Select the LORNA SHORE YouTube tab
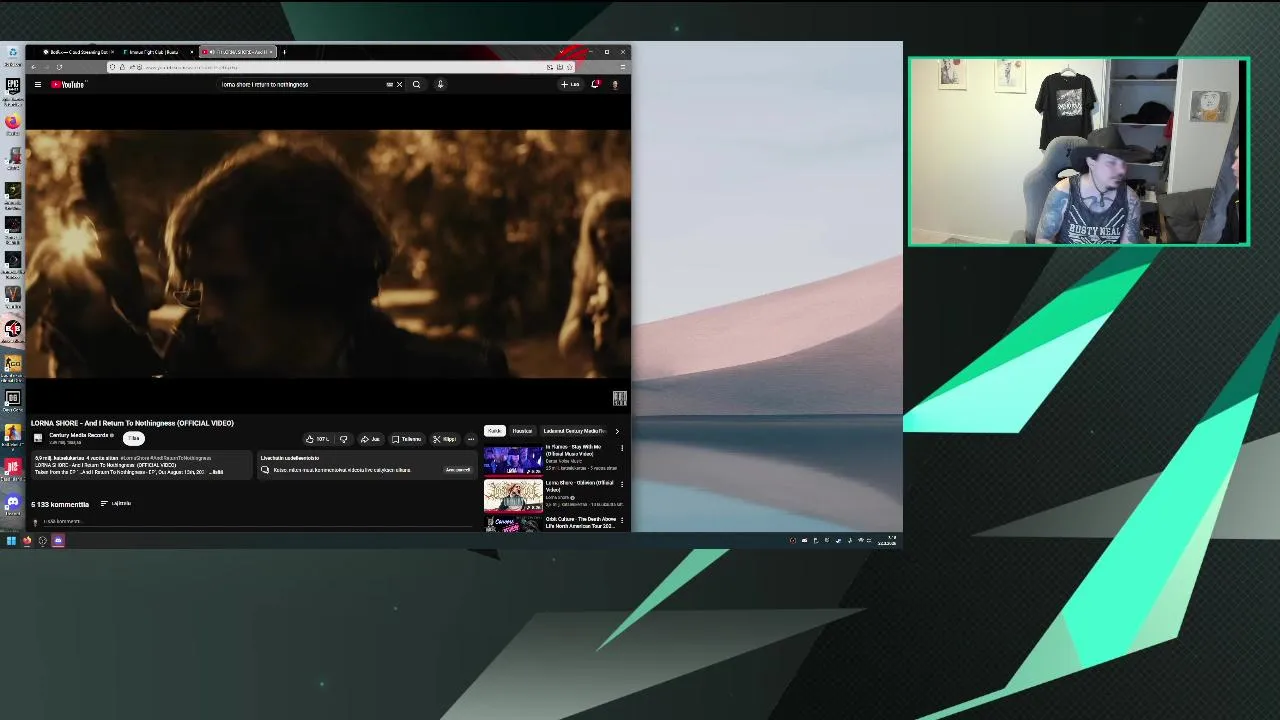 [237, 52]
